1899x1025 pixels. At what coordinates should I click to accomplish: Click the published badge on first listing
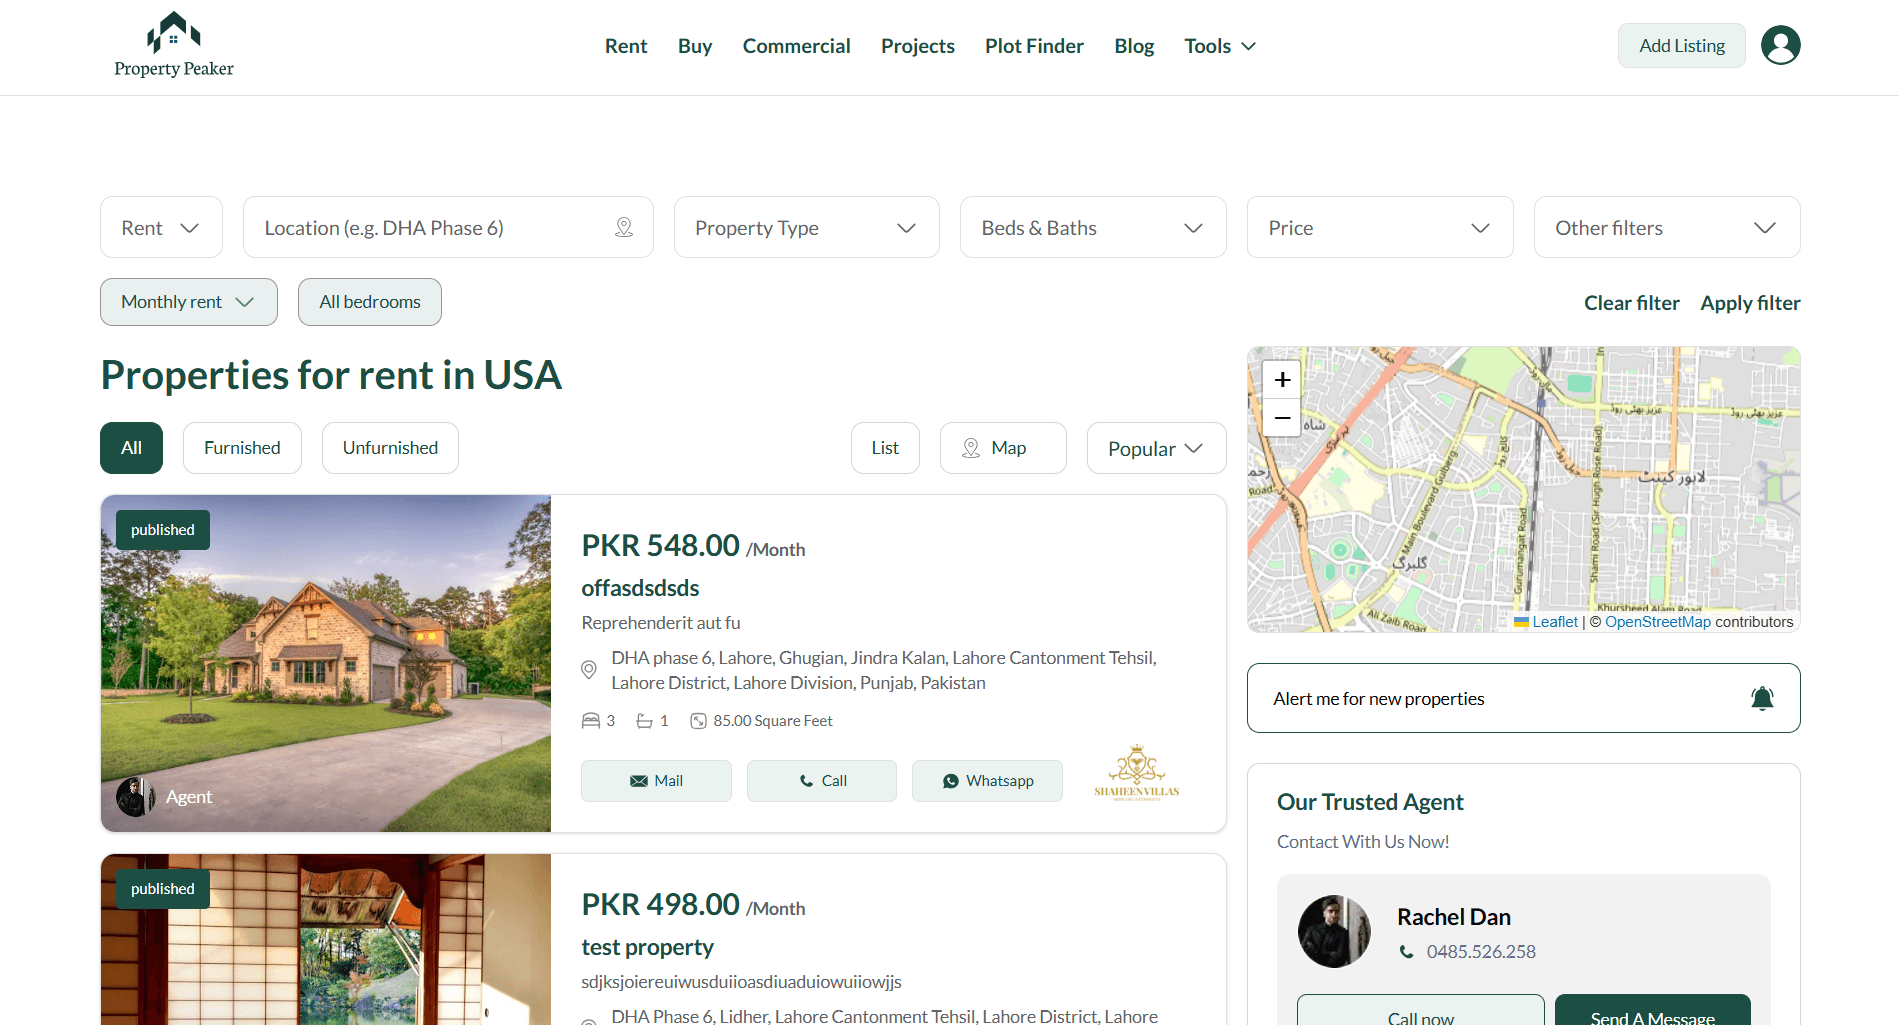tap(163, 530)
